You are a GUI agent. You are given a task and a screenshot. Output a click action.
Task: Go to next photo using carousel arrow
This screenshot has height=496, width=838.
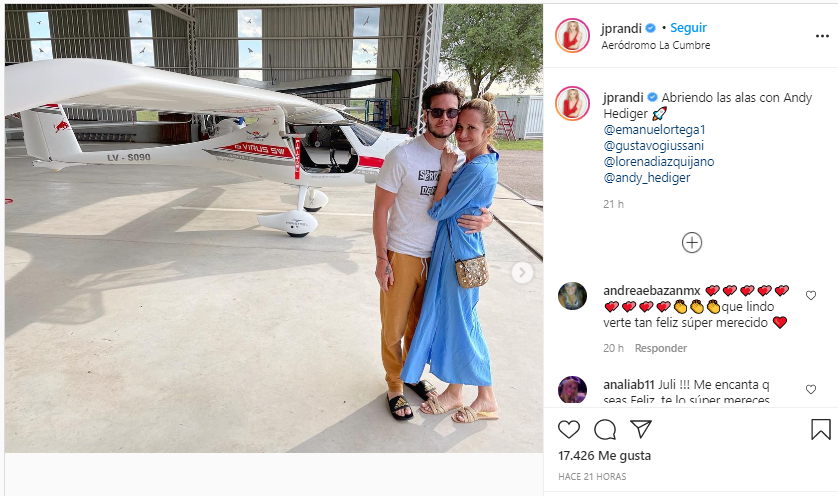pos(522,273)
